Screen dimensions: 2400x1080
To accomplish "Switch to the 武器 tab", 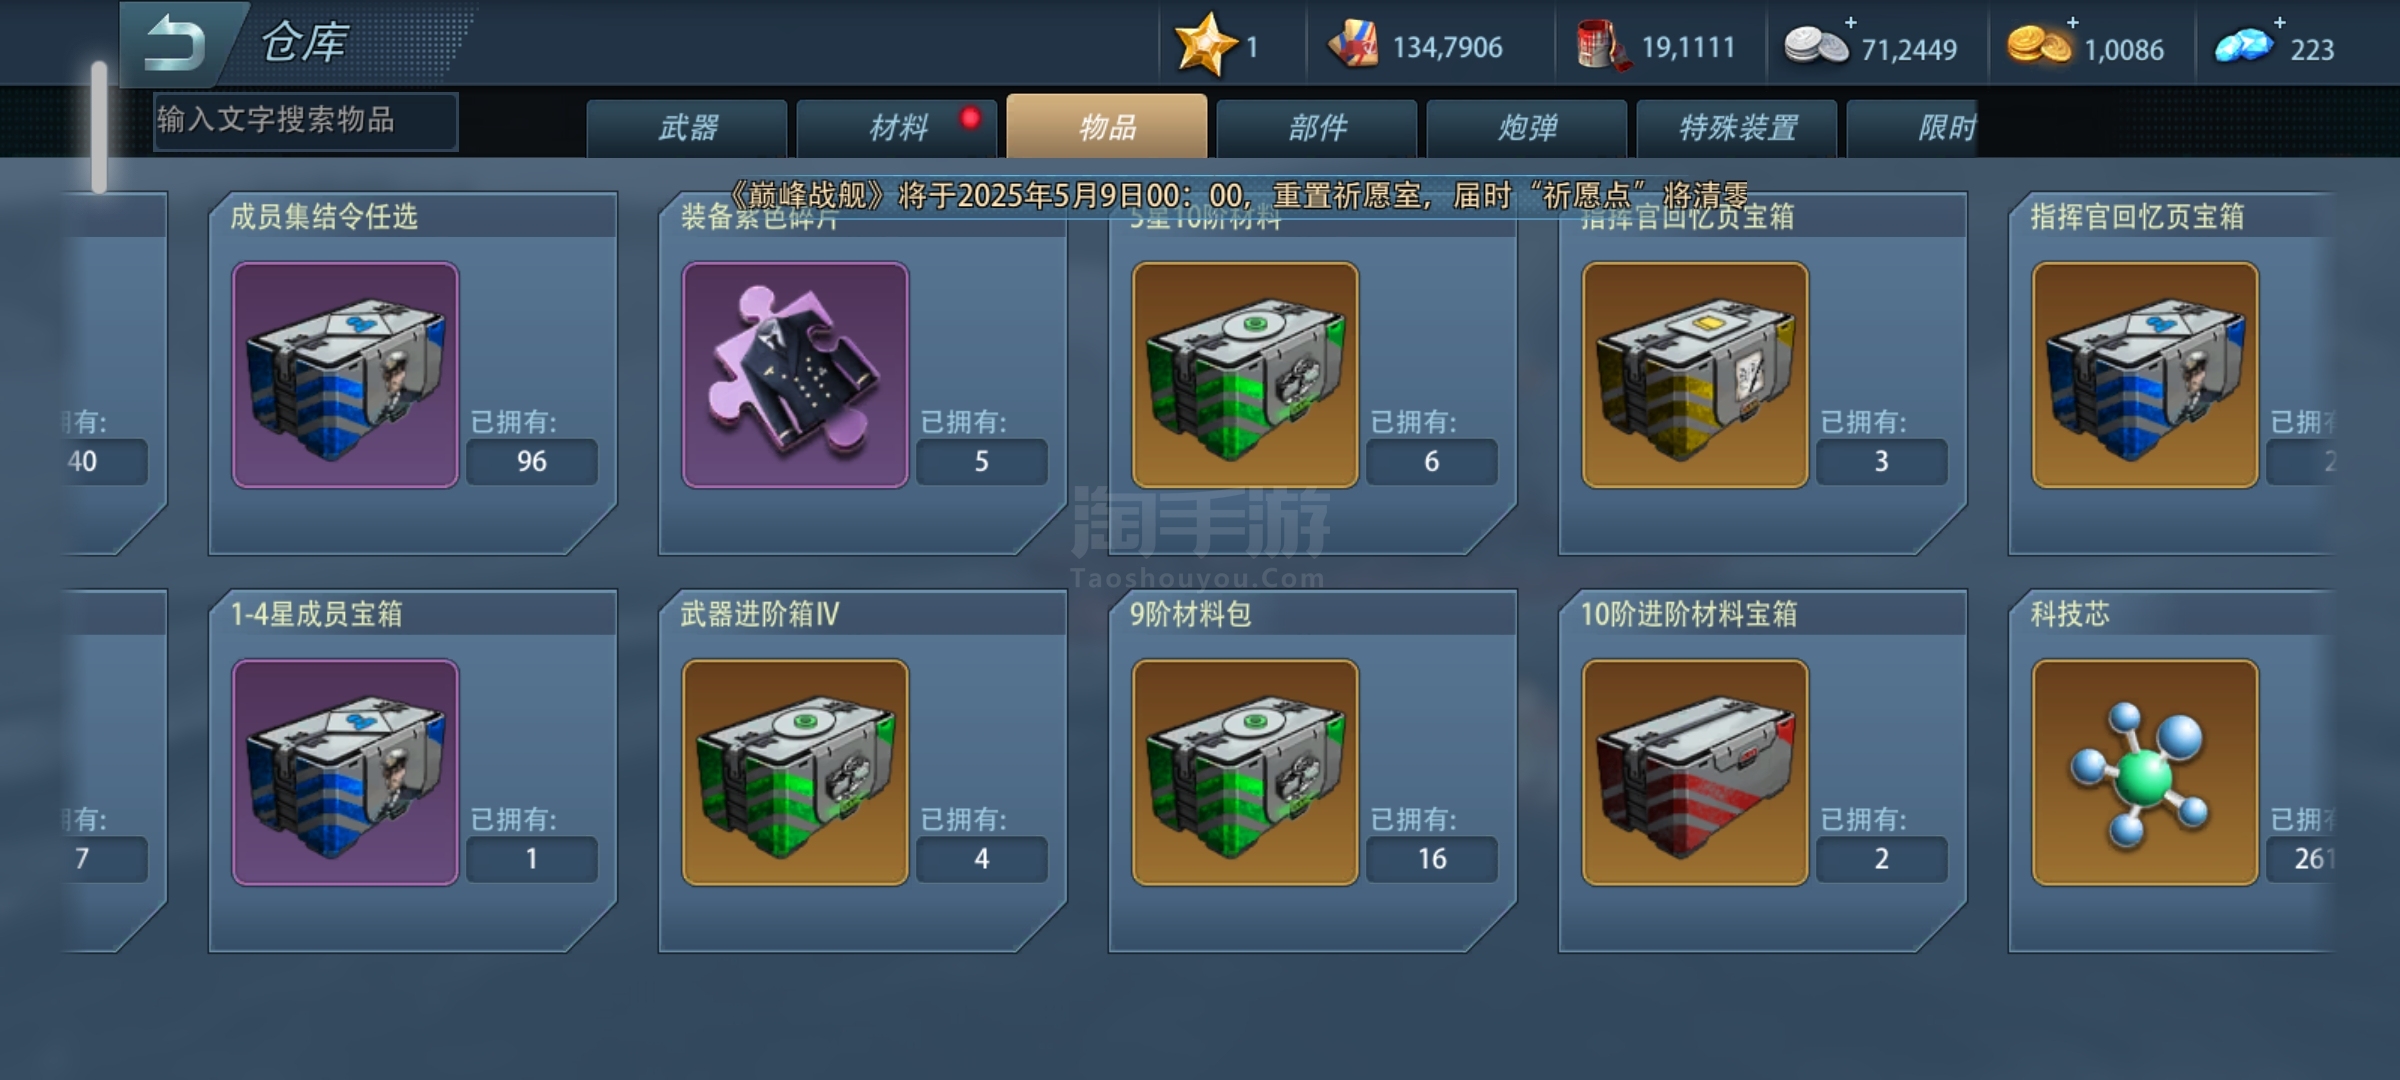I will pos(687,128).
